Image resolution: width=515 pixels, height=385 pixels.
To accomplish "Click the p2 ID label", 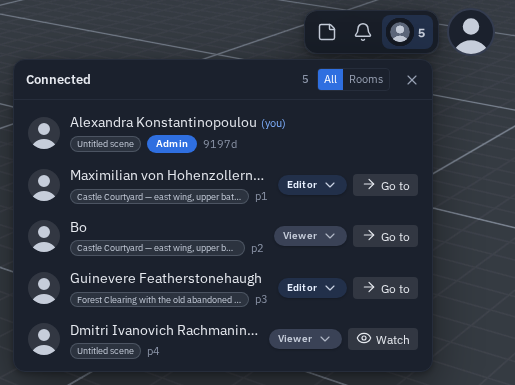I will pos(257,248).
